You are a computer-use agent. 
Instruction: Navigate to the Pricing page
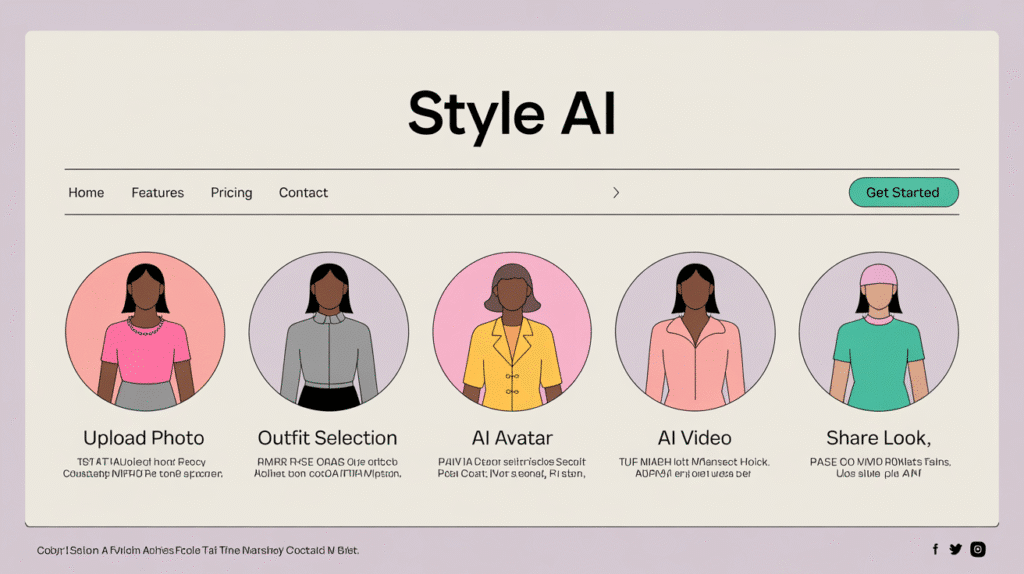pyautogui.click(x=231, y=192)
